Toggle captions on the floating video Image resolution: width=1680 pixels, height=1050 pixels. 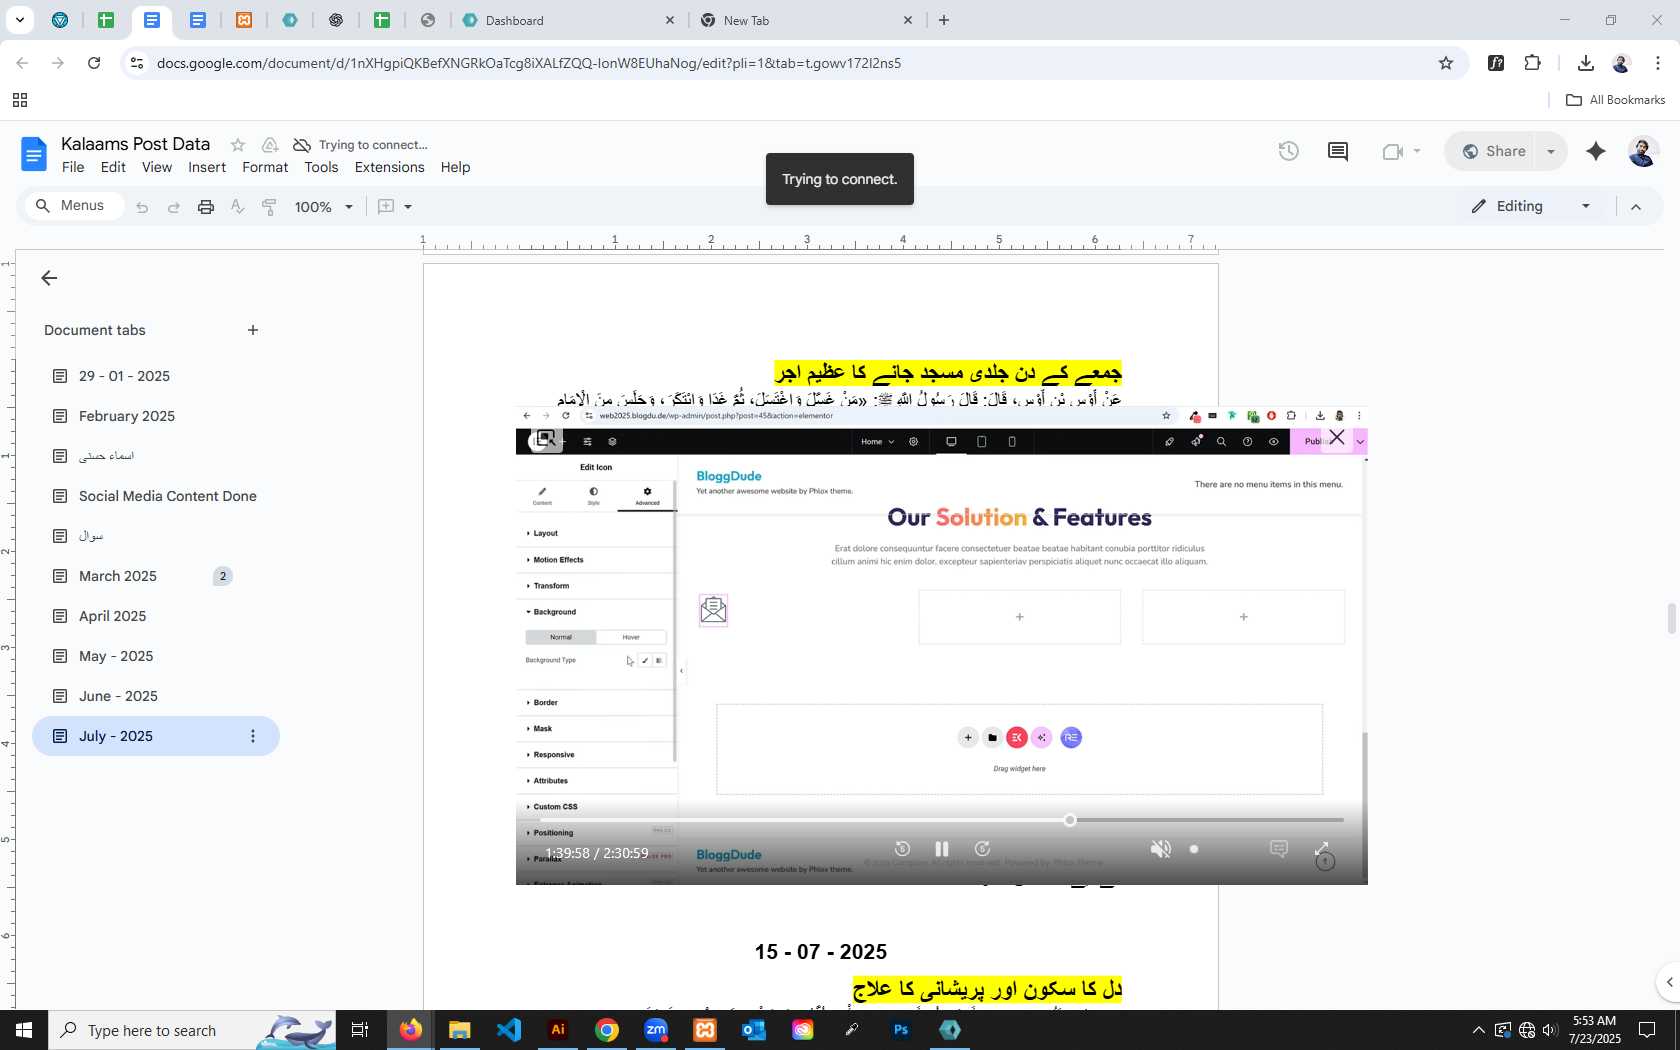click(x=1278, y=849)
